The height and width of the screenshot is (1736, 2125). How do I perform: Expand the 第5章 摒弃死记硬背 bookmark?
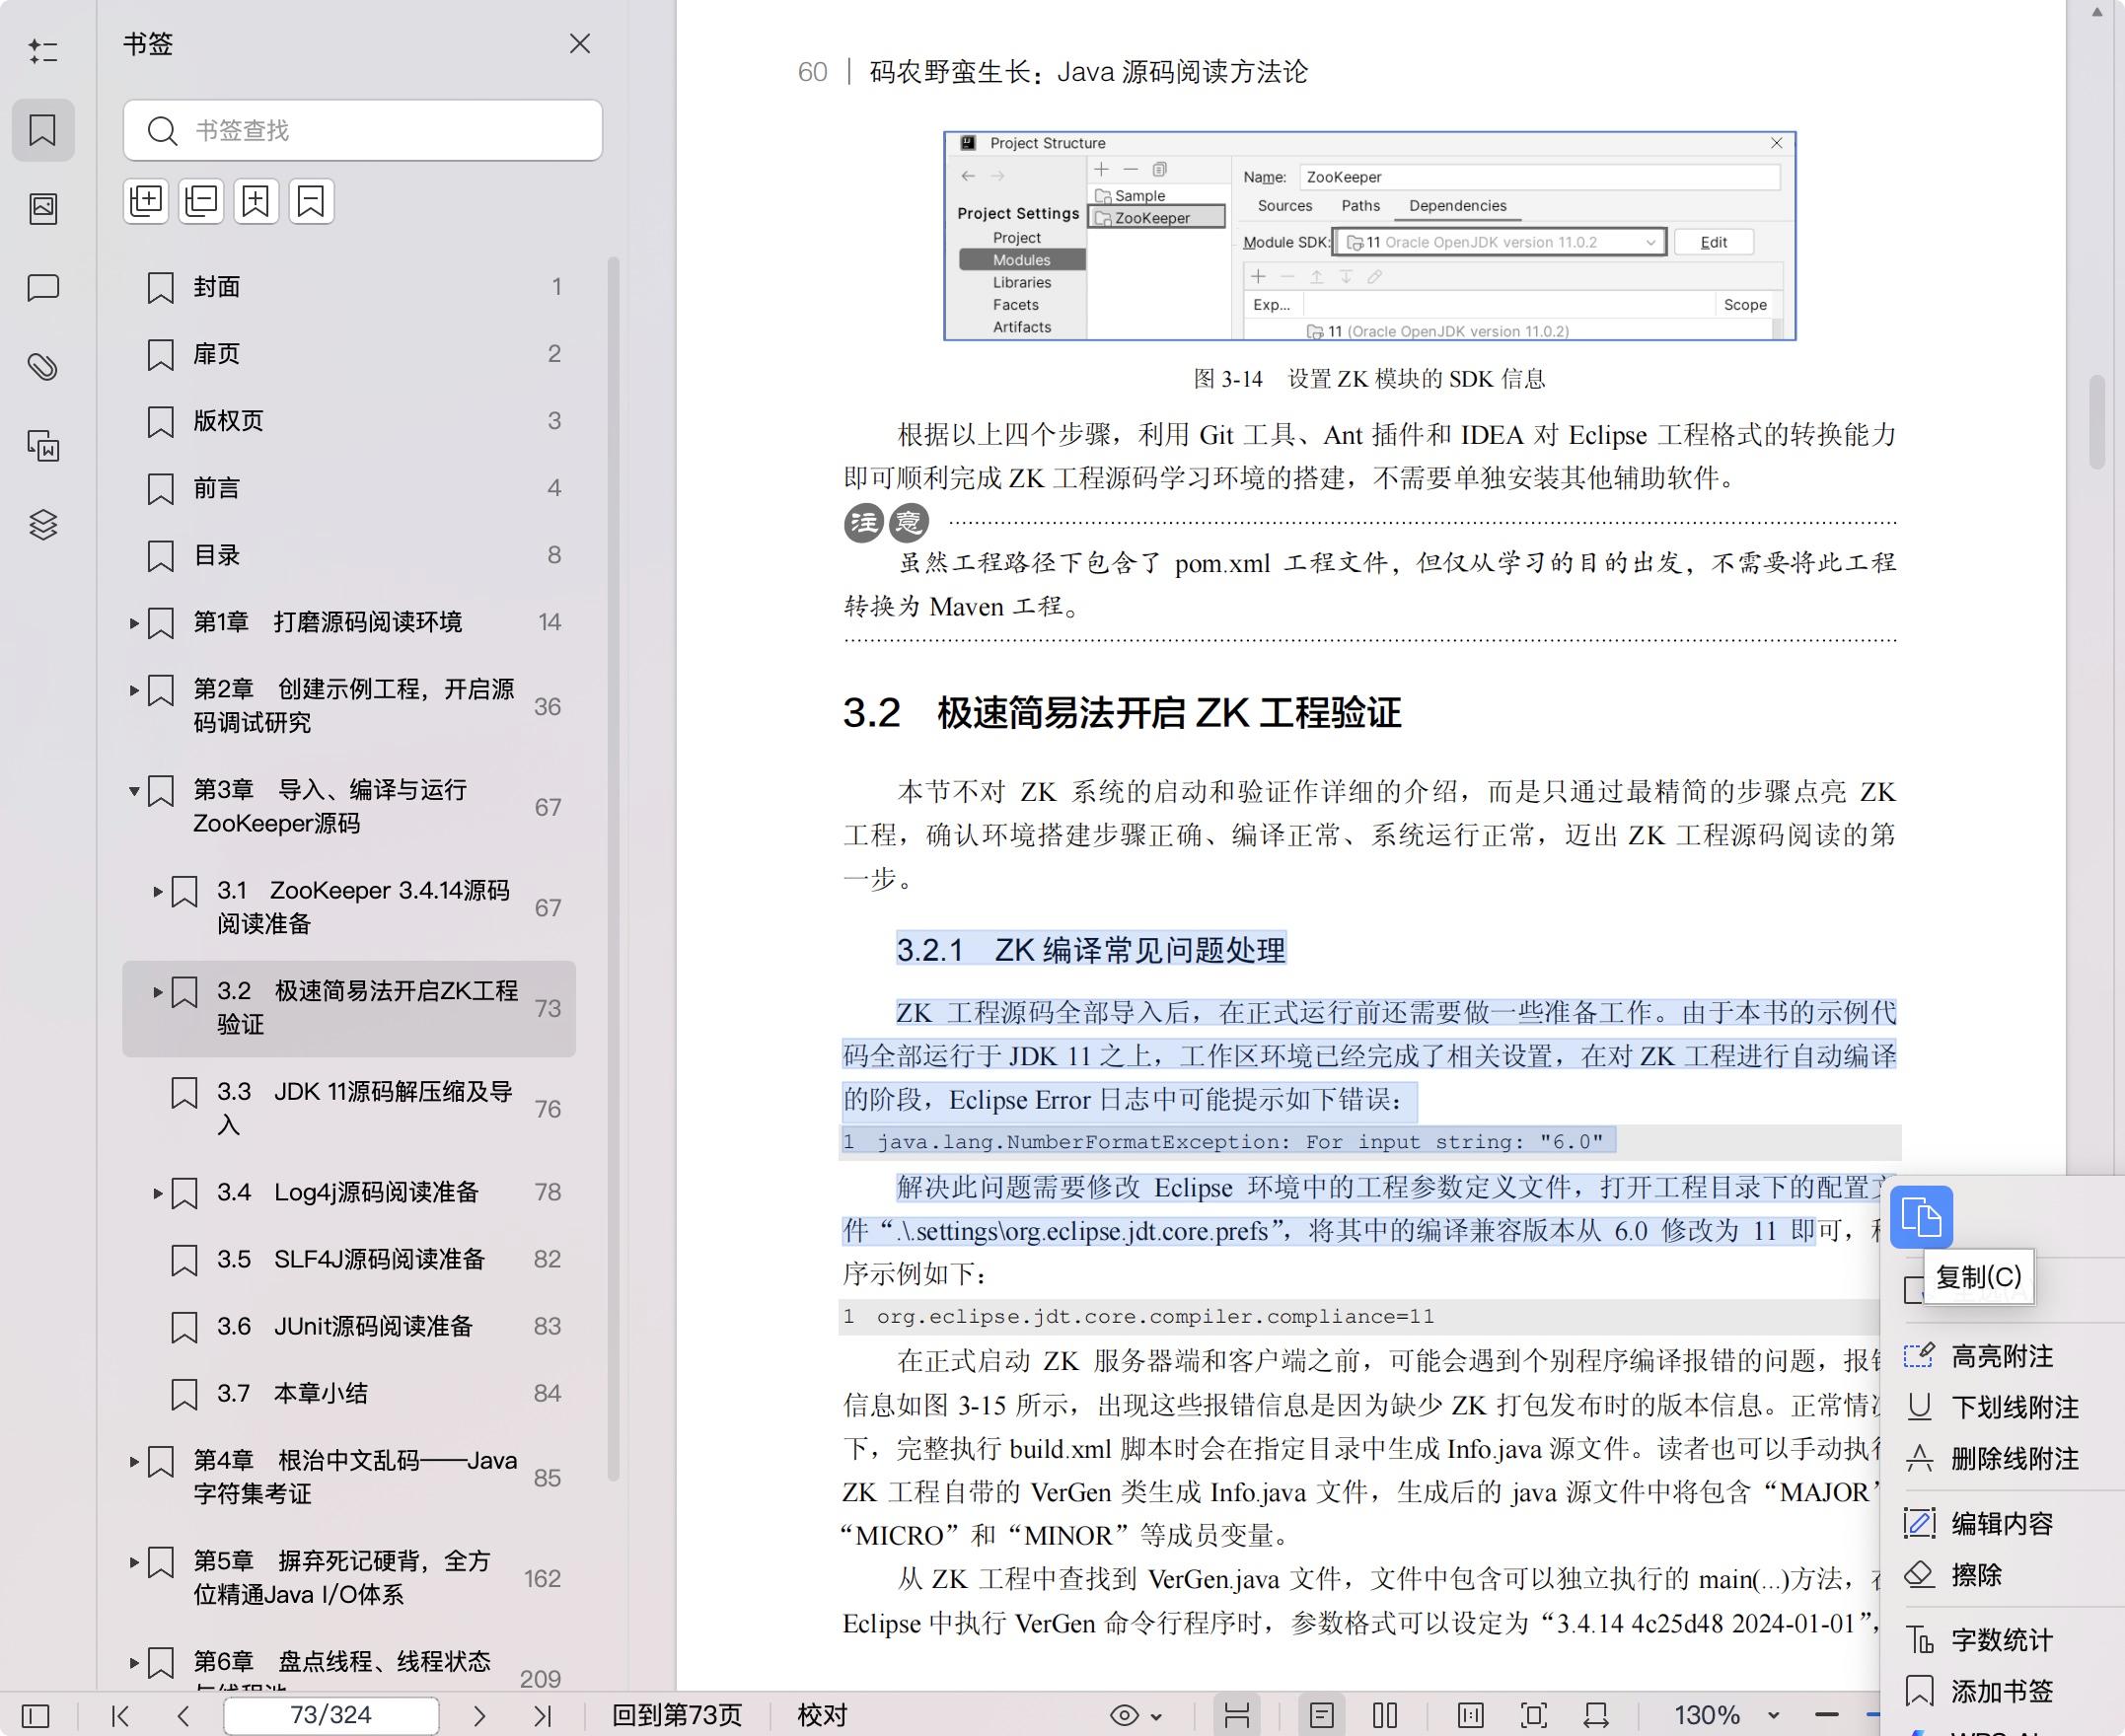coord(134,1562)
